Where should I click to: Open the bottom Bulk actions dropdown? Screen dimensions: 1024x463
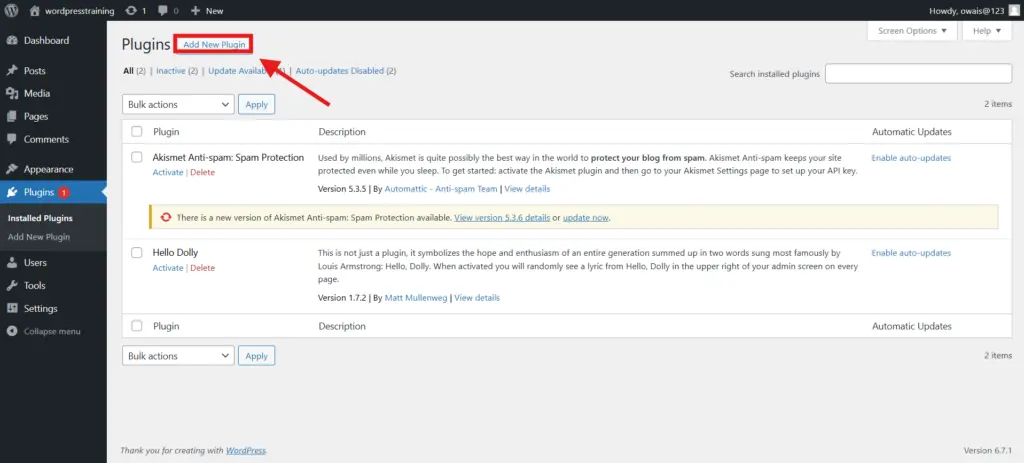(x=178, y=356)
